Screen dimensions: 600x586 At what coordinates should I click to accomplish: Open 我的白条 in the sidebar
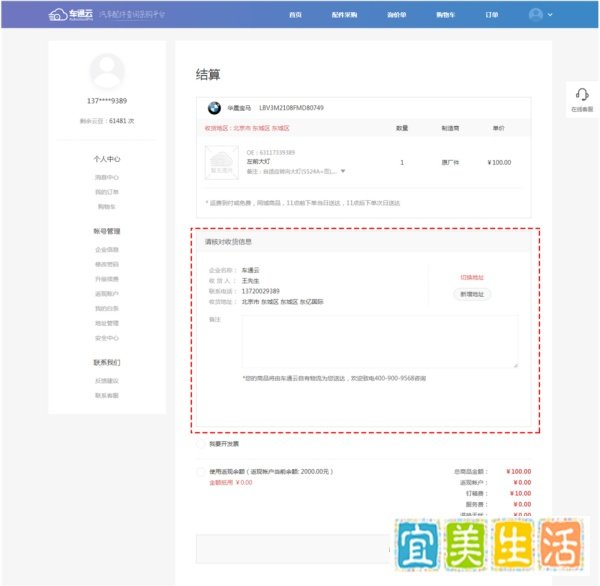[107, 309]
